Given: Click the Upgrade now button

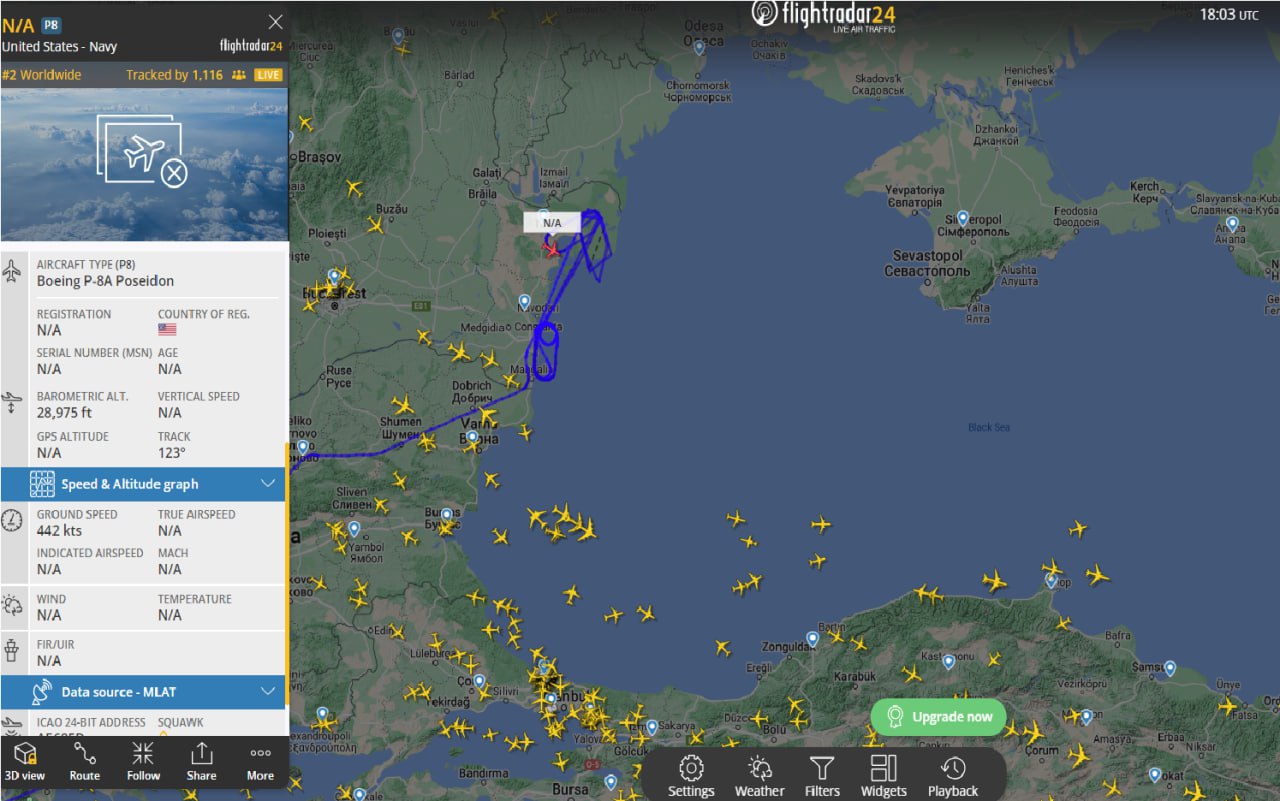Looking at the screenshot, I should click(938, 717).
